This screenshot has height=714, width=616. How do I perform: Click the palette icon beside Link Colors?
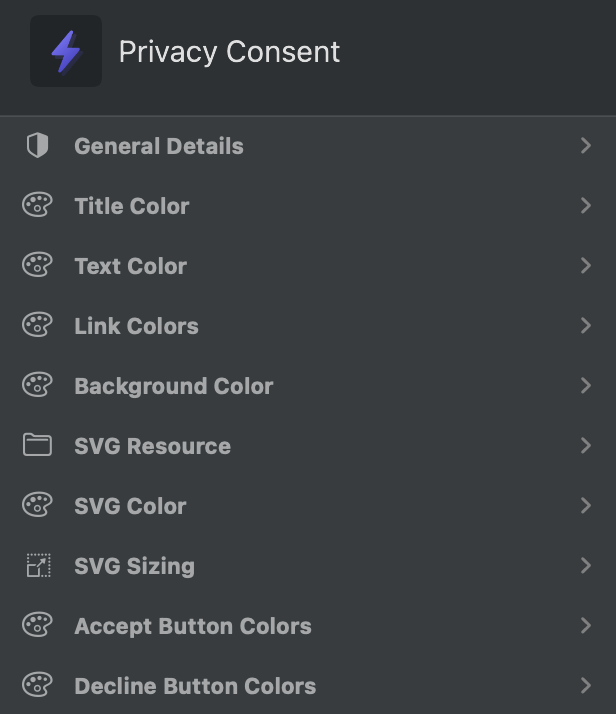click(x=37, y=326)
